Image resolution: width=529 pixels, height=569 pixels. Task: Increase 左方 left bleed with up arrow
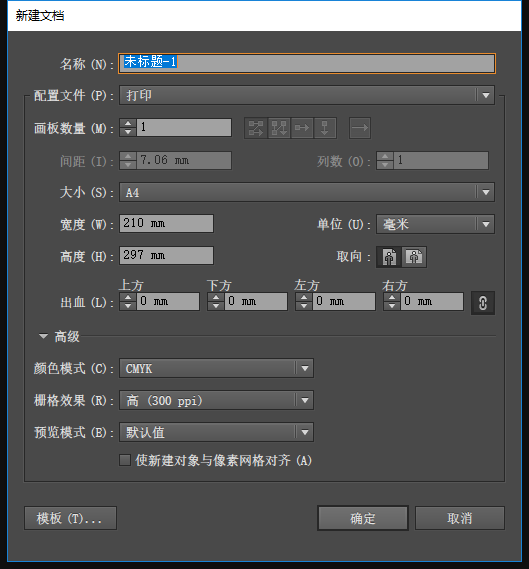[x=304, y=297]
